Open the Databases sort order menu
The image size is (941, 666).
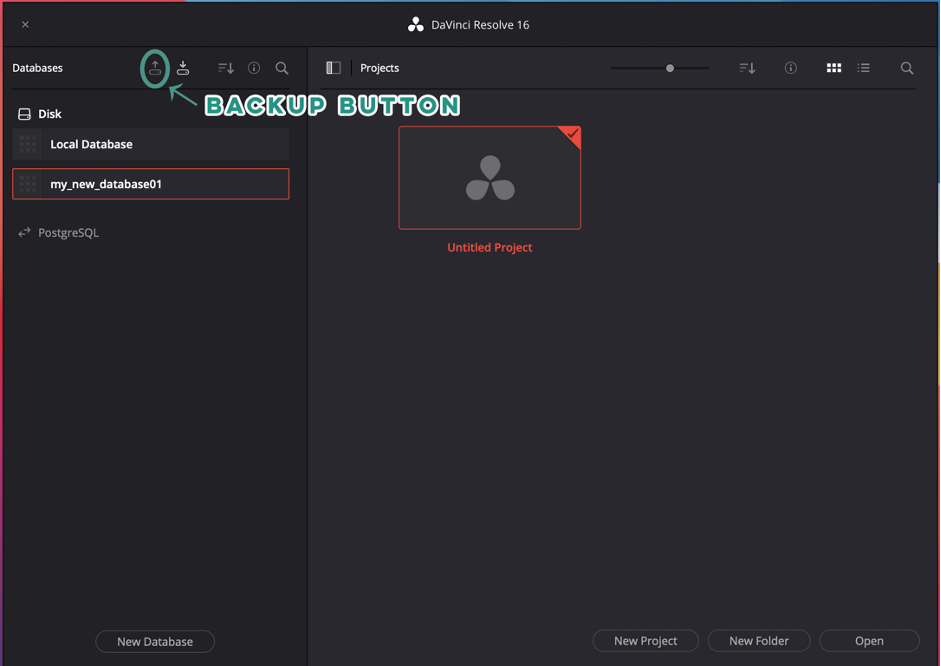coord(226,68)
